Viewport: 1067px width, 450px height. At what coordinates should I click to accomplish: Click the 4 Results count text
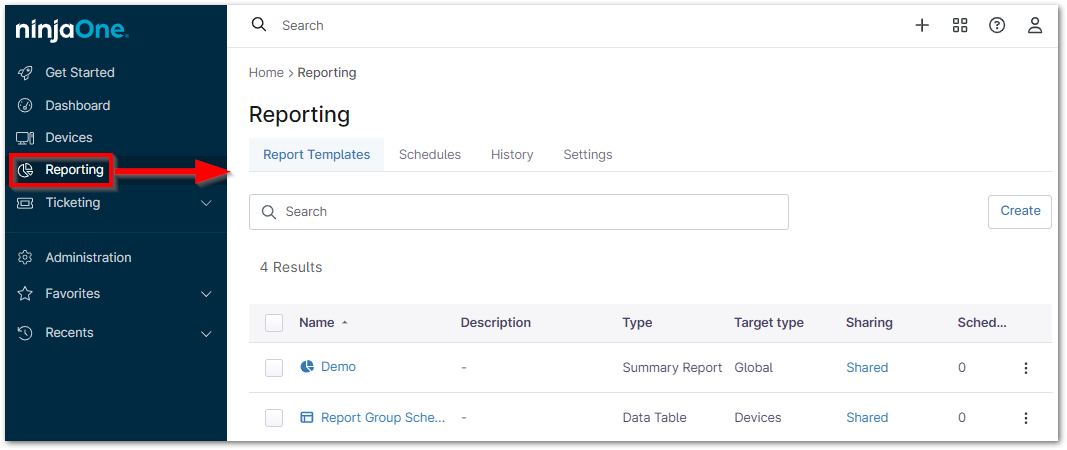(291, 268)
